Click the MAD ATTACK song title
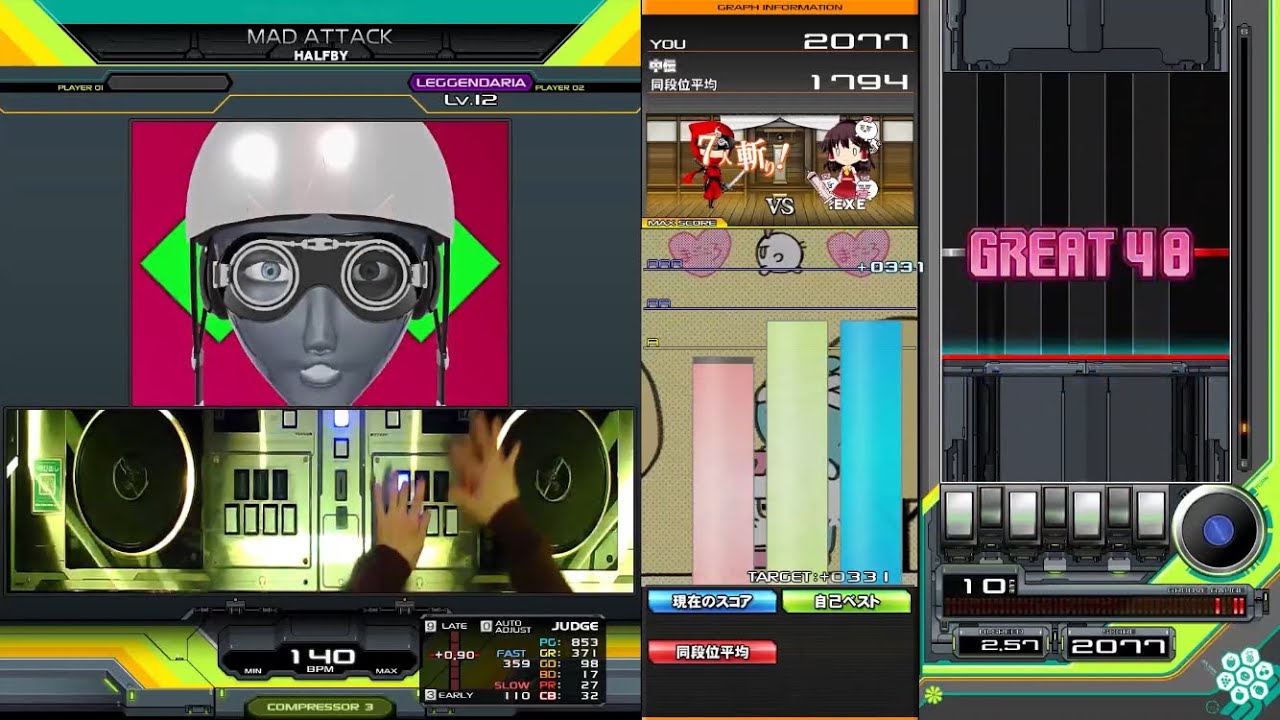The width and height of the screenshot is (1280, 720). pos(320,37)
